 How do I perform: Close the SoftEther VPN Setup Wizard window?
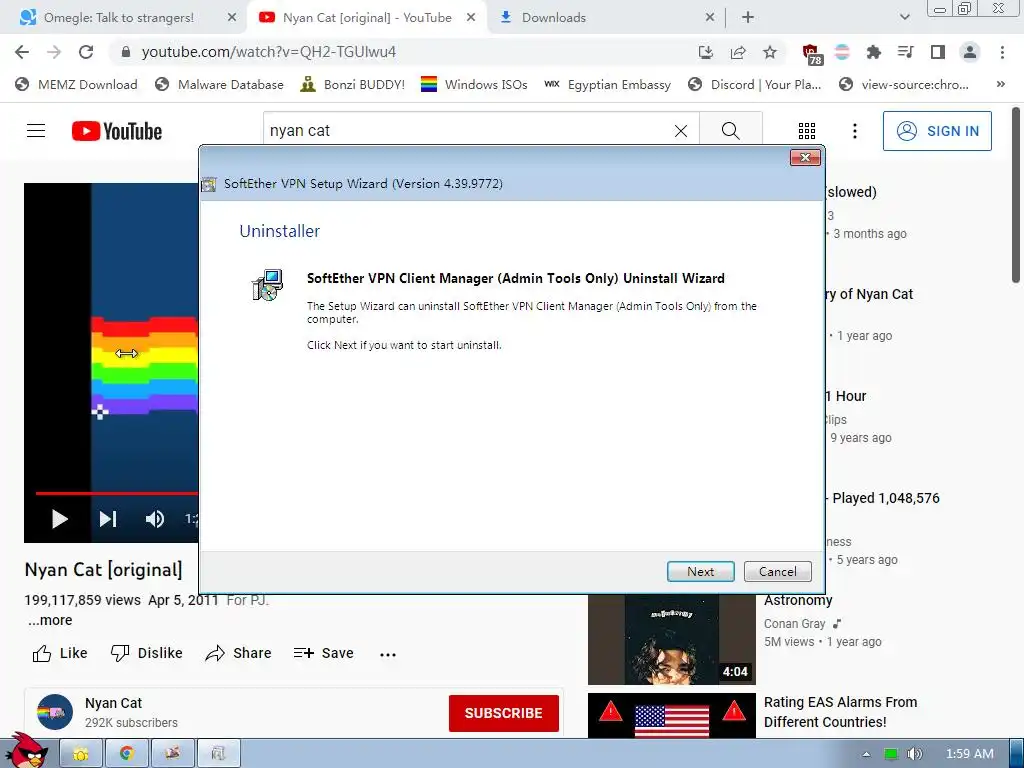click(805, 157)
